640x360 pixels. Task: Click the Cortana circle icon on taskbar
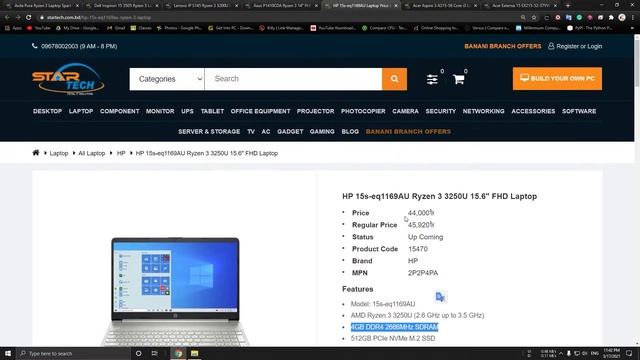tap(138, 353)
